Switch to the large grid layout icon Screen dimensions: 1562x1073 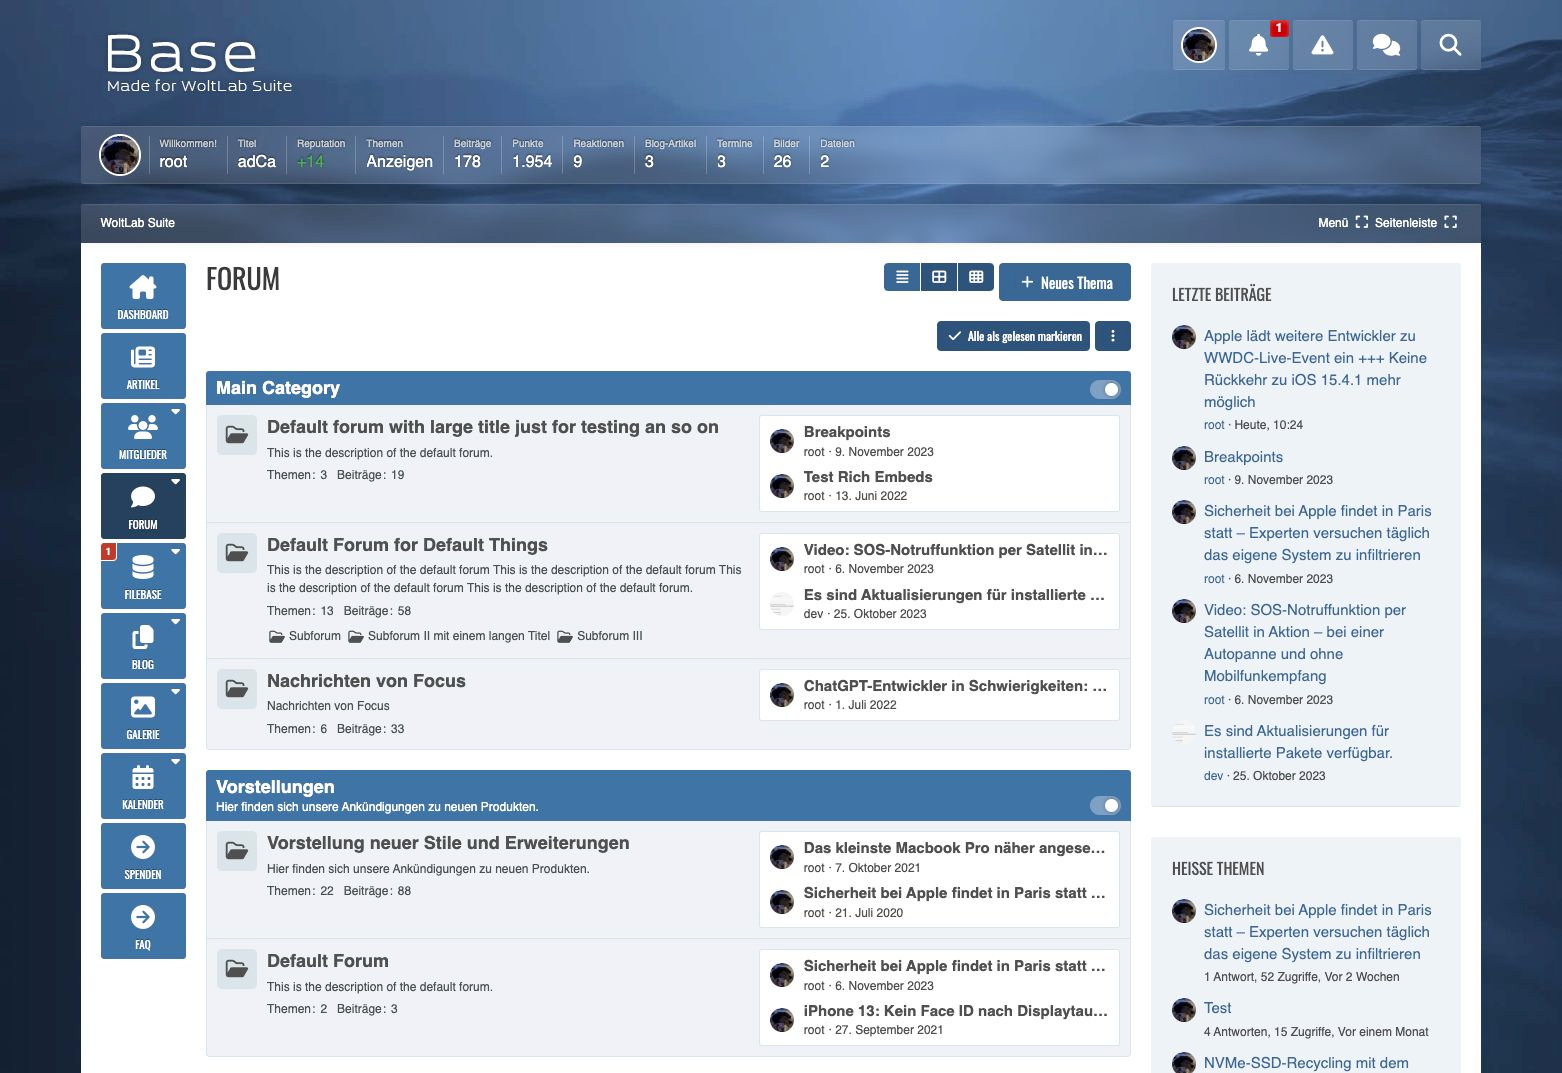[x=939, y=277]
